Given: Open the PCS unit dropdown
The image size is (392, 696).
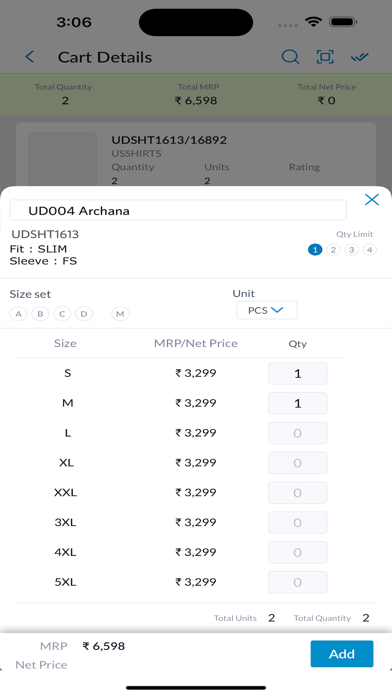Looking at the screenshot, I should (x=266, y=310).
